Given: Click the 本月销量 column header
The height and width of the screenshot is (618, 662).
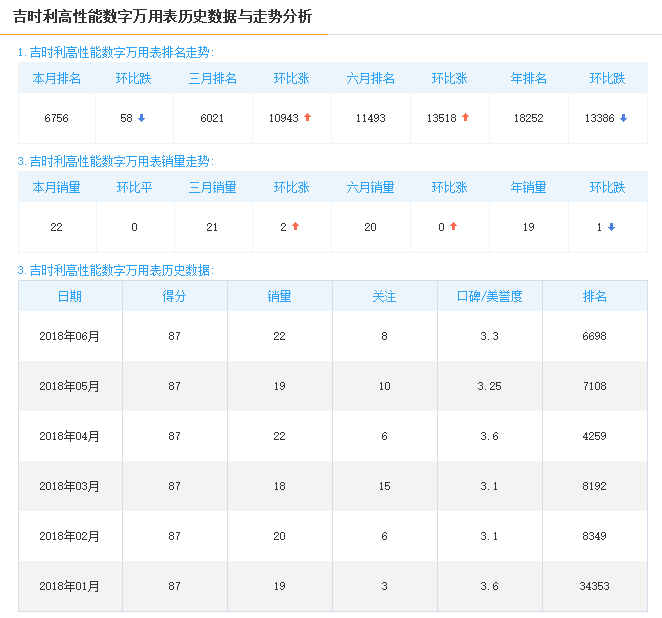Looking at the screenshot, I should 57,187.
